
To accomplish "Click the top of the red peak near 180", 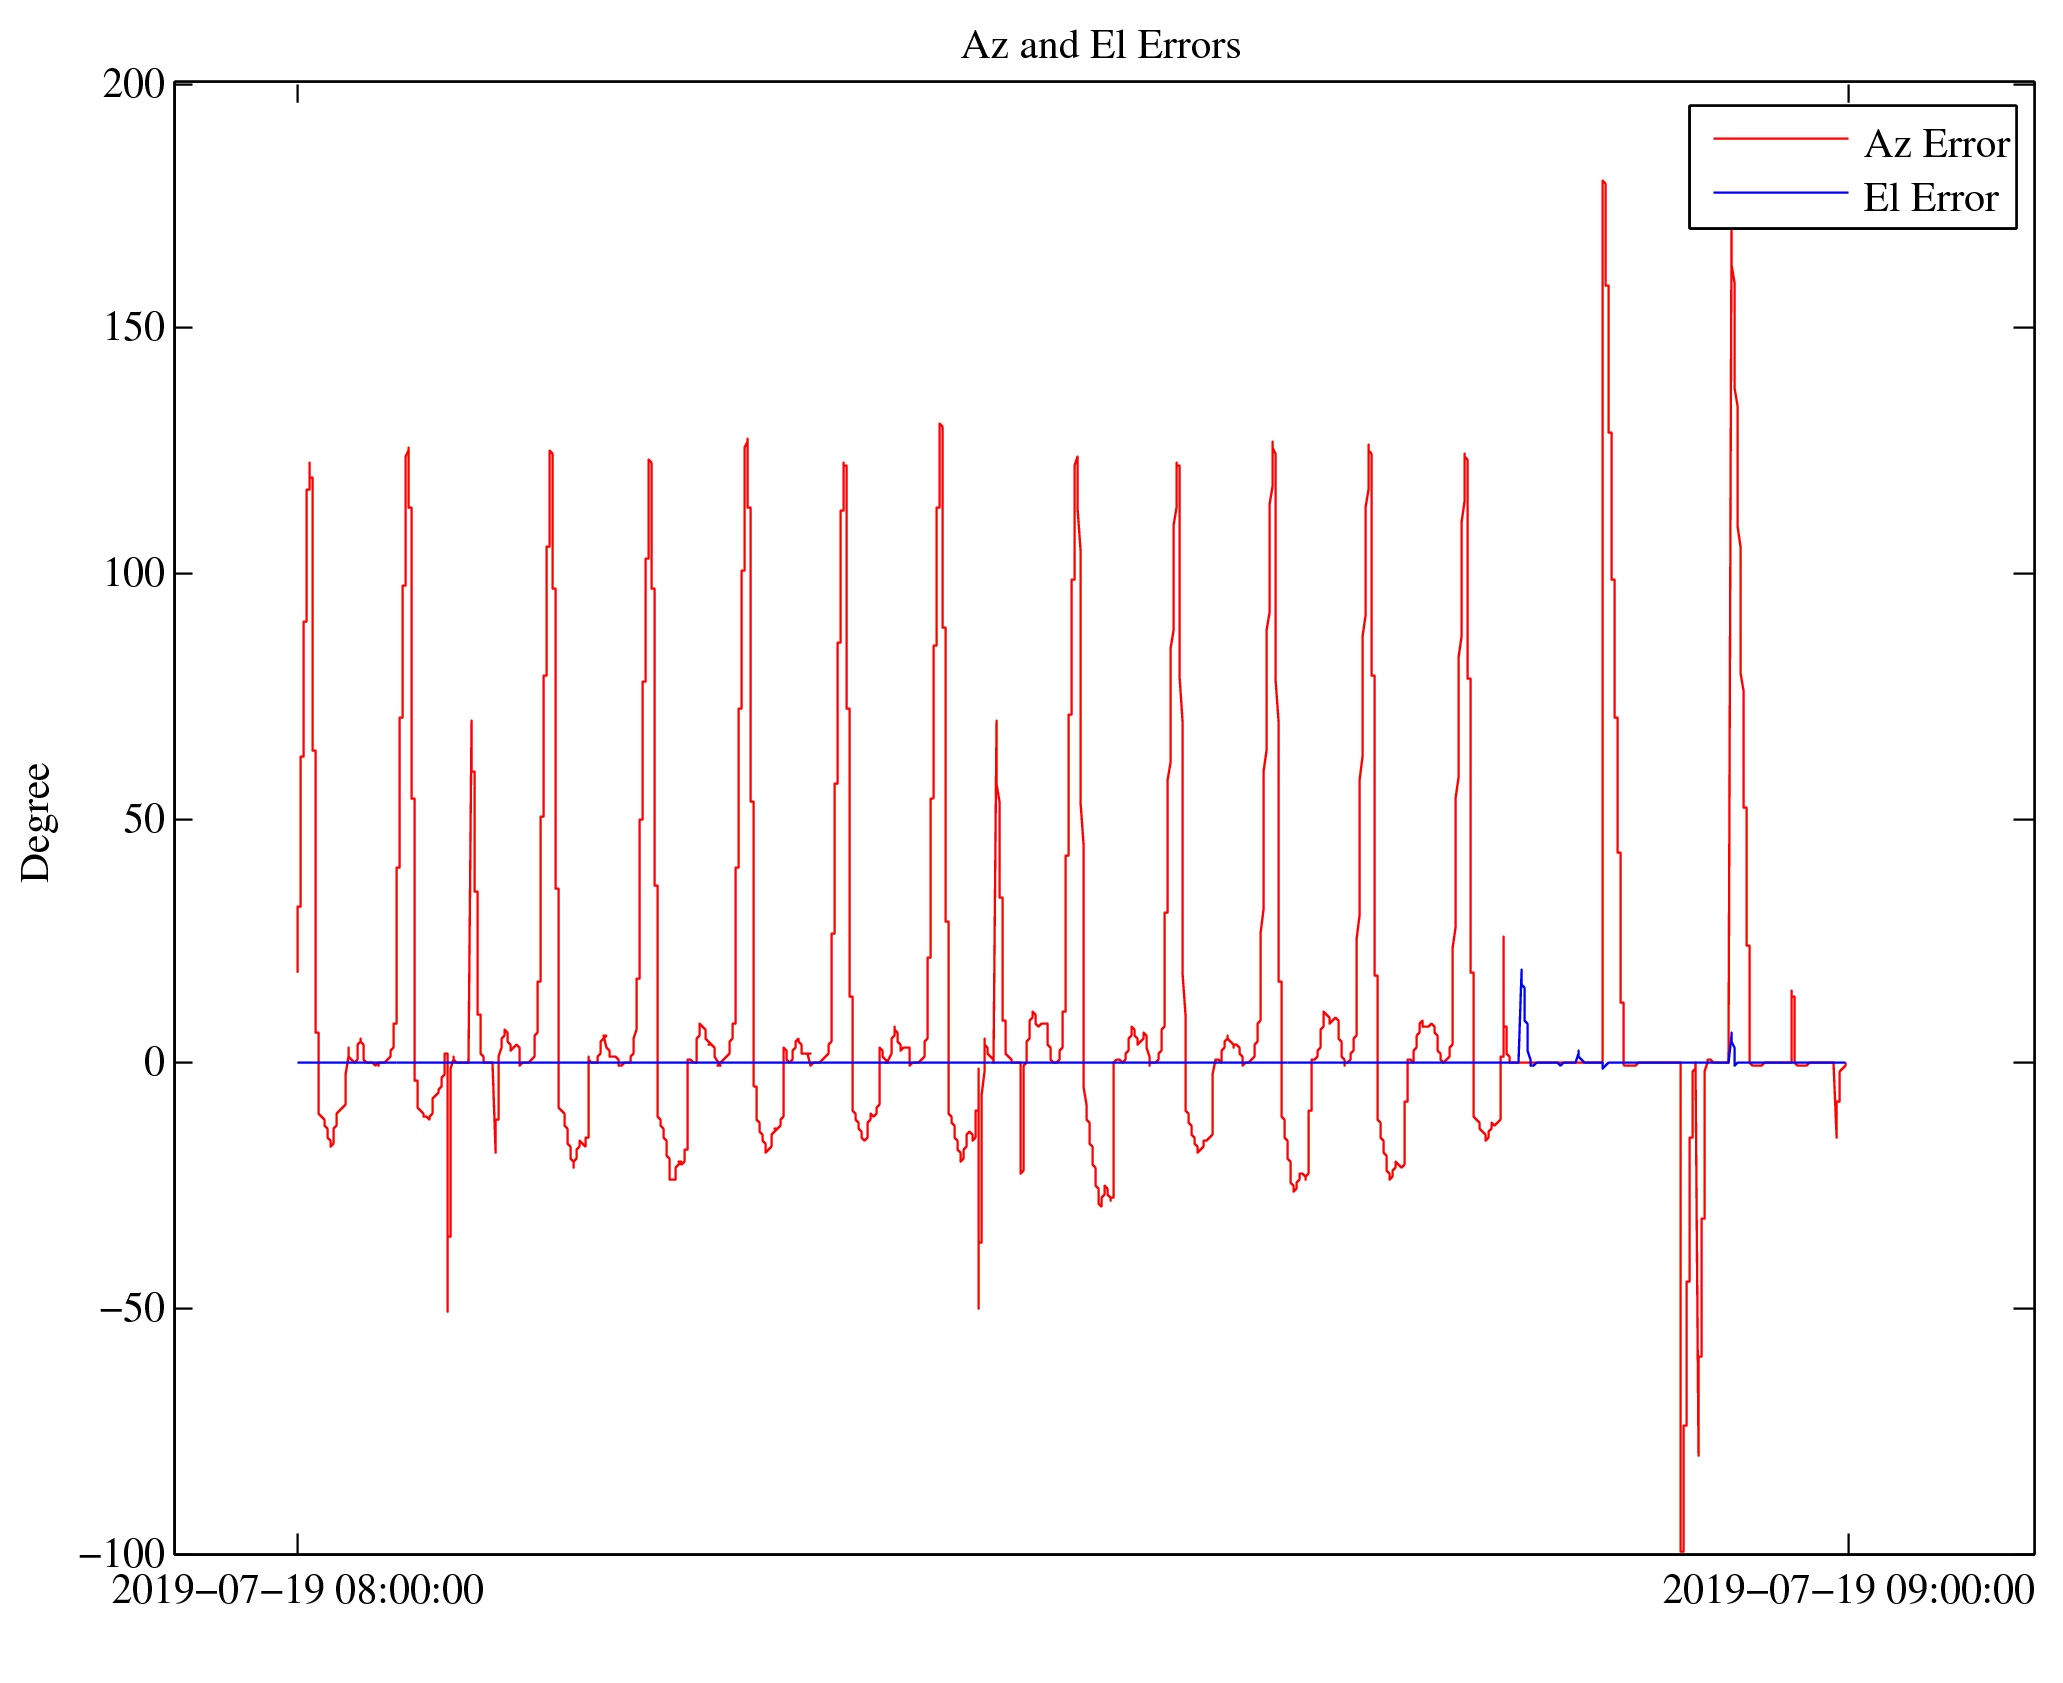I will [x=1603, y=183].
